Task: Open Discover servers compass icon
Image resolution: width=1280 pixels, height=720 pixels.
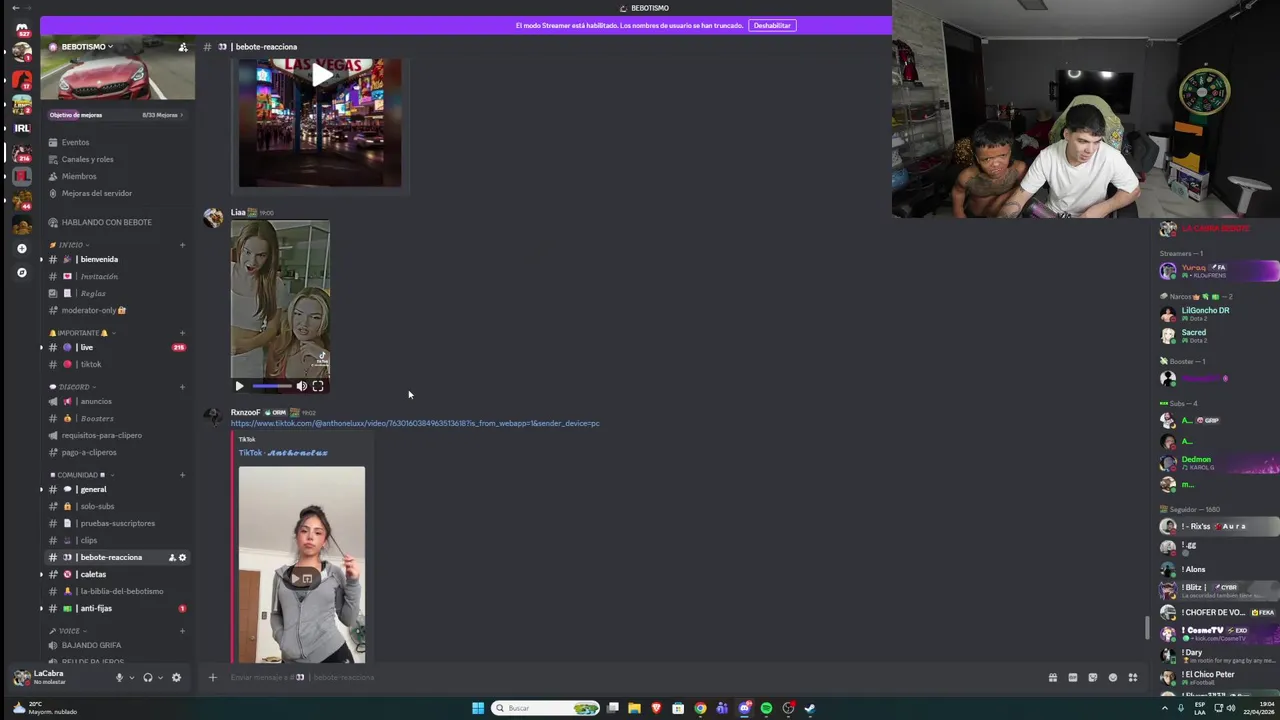Action: click(x=21, y=272)
